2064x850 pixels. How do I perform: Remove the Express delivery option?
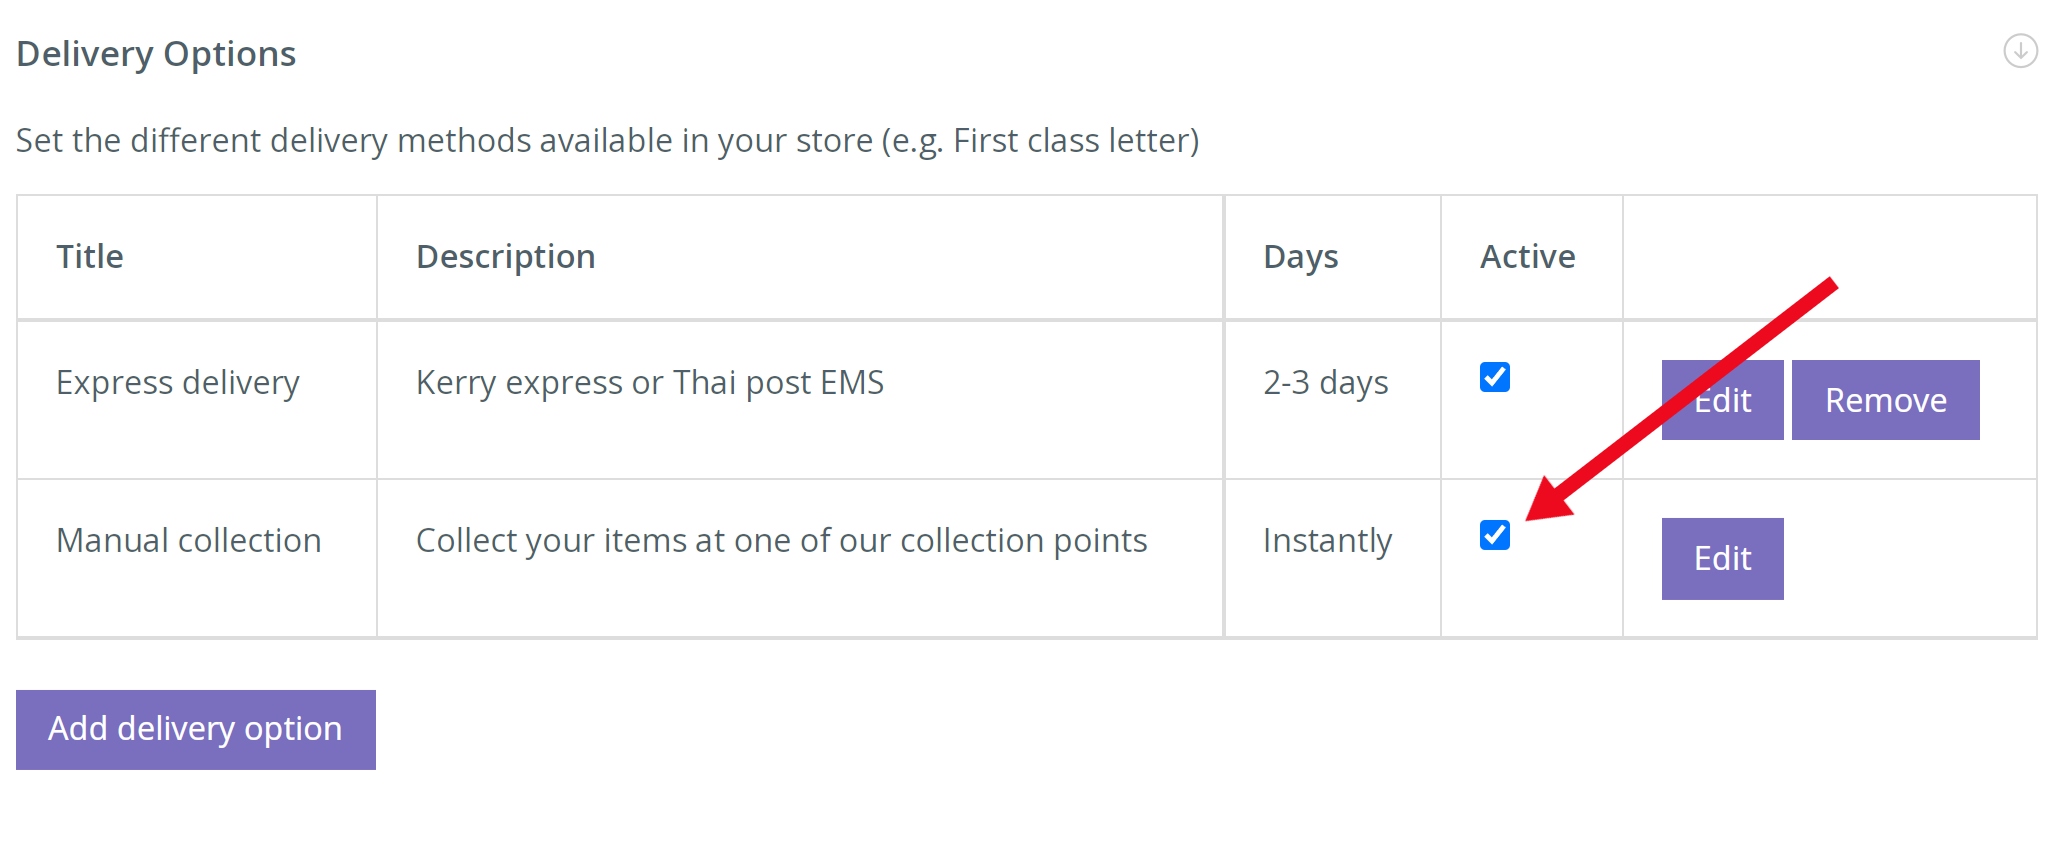point(1885,400)
